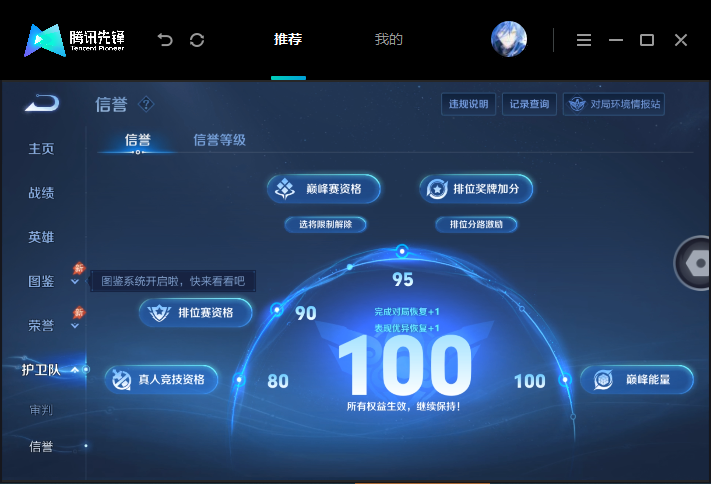Expand the 图鉴 chevron
Viewport: 711px width, 484px height.
point(75,282)
